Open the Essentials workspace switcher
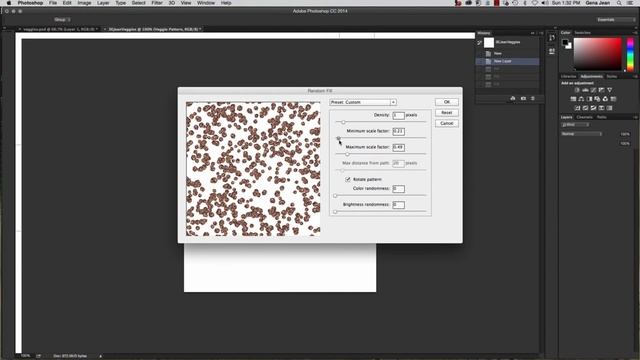 tap(616, 20)
